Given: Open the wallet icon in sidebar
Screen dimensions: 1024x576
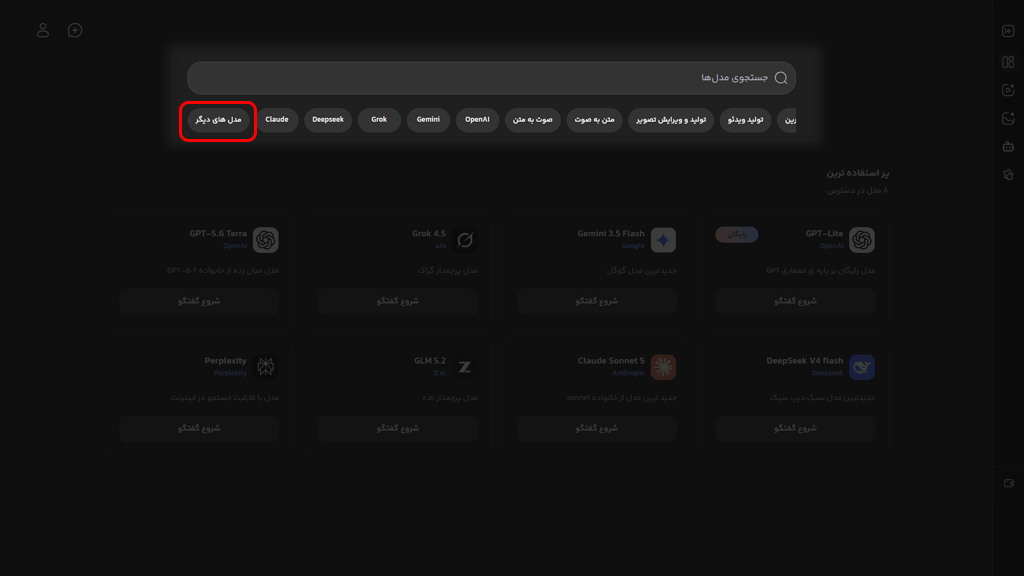Looking at the screenshot, I should click(x=1008, y=483).
